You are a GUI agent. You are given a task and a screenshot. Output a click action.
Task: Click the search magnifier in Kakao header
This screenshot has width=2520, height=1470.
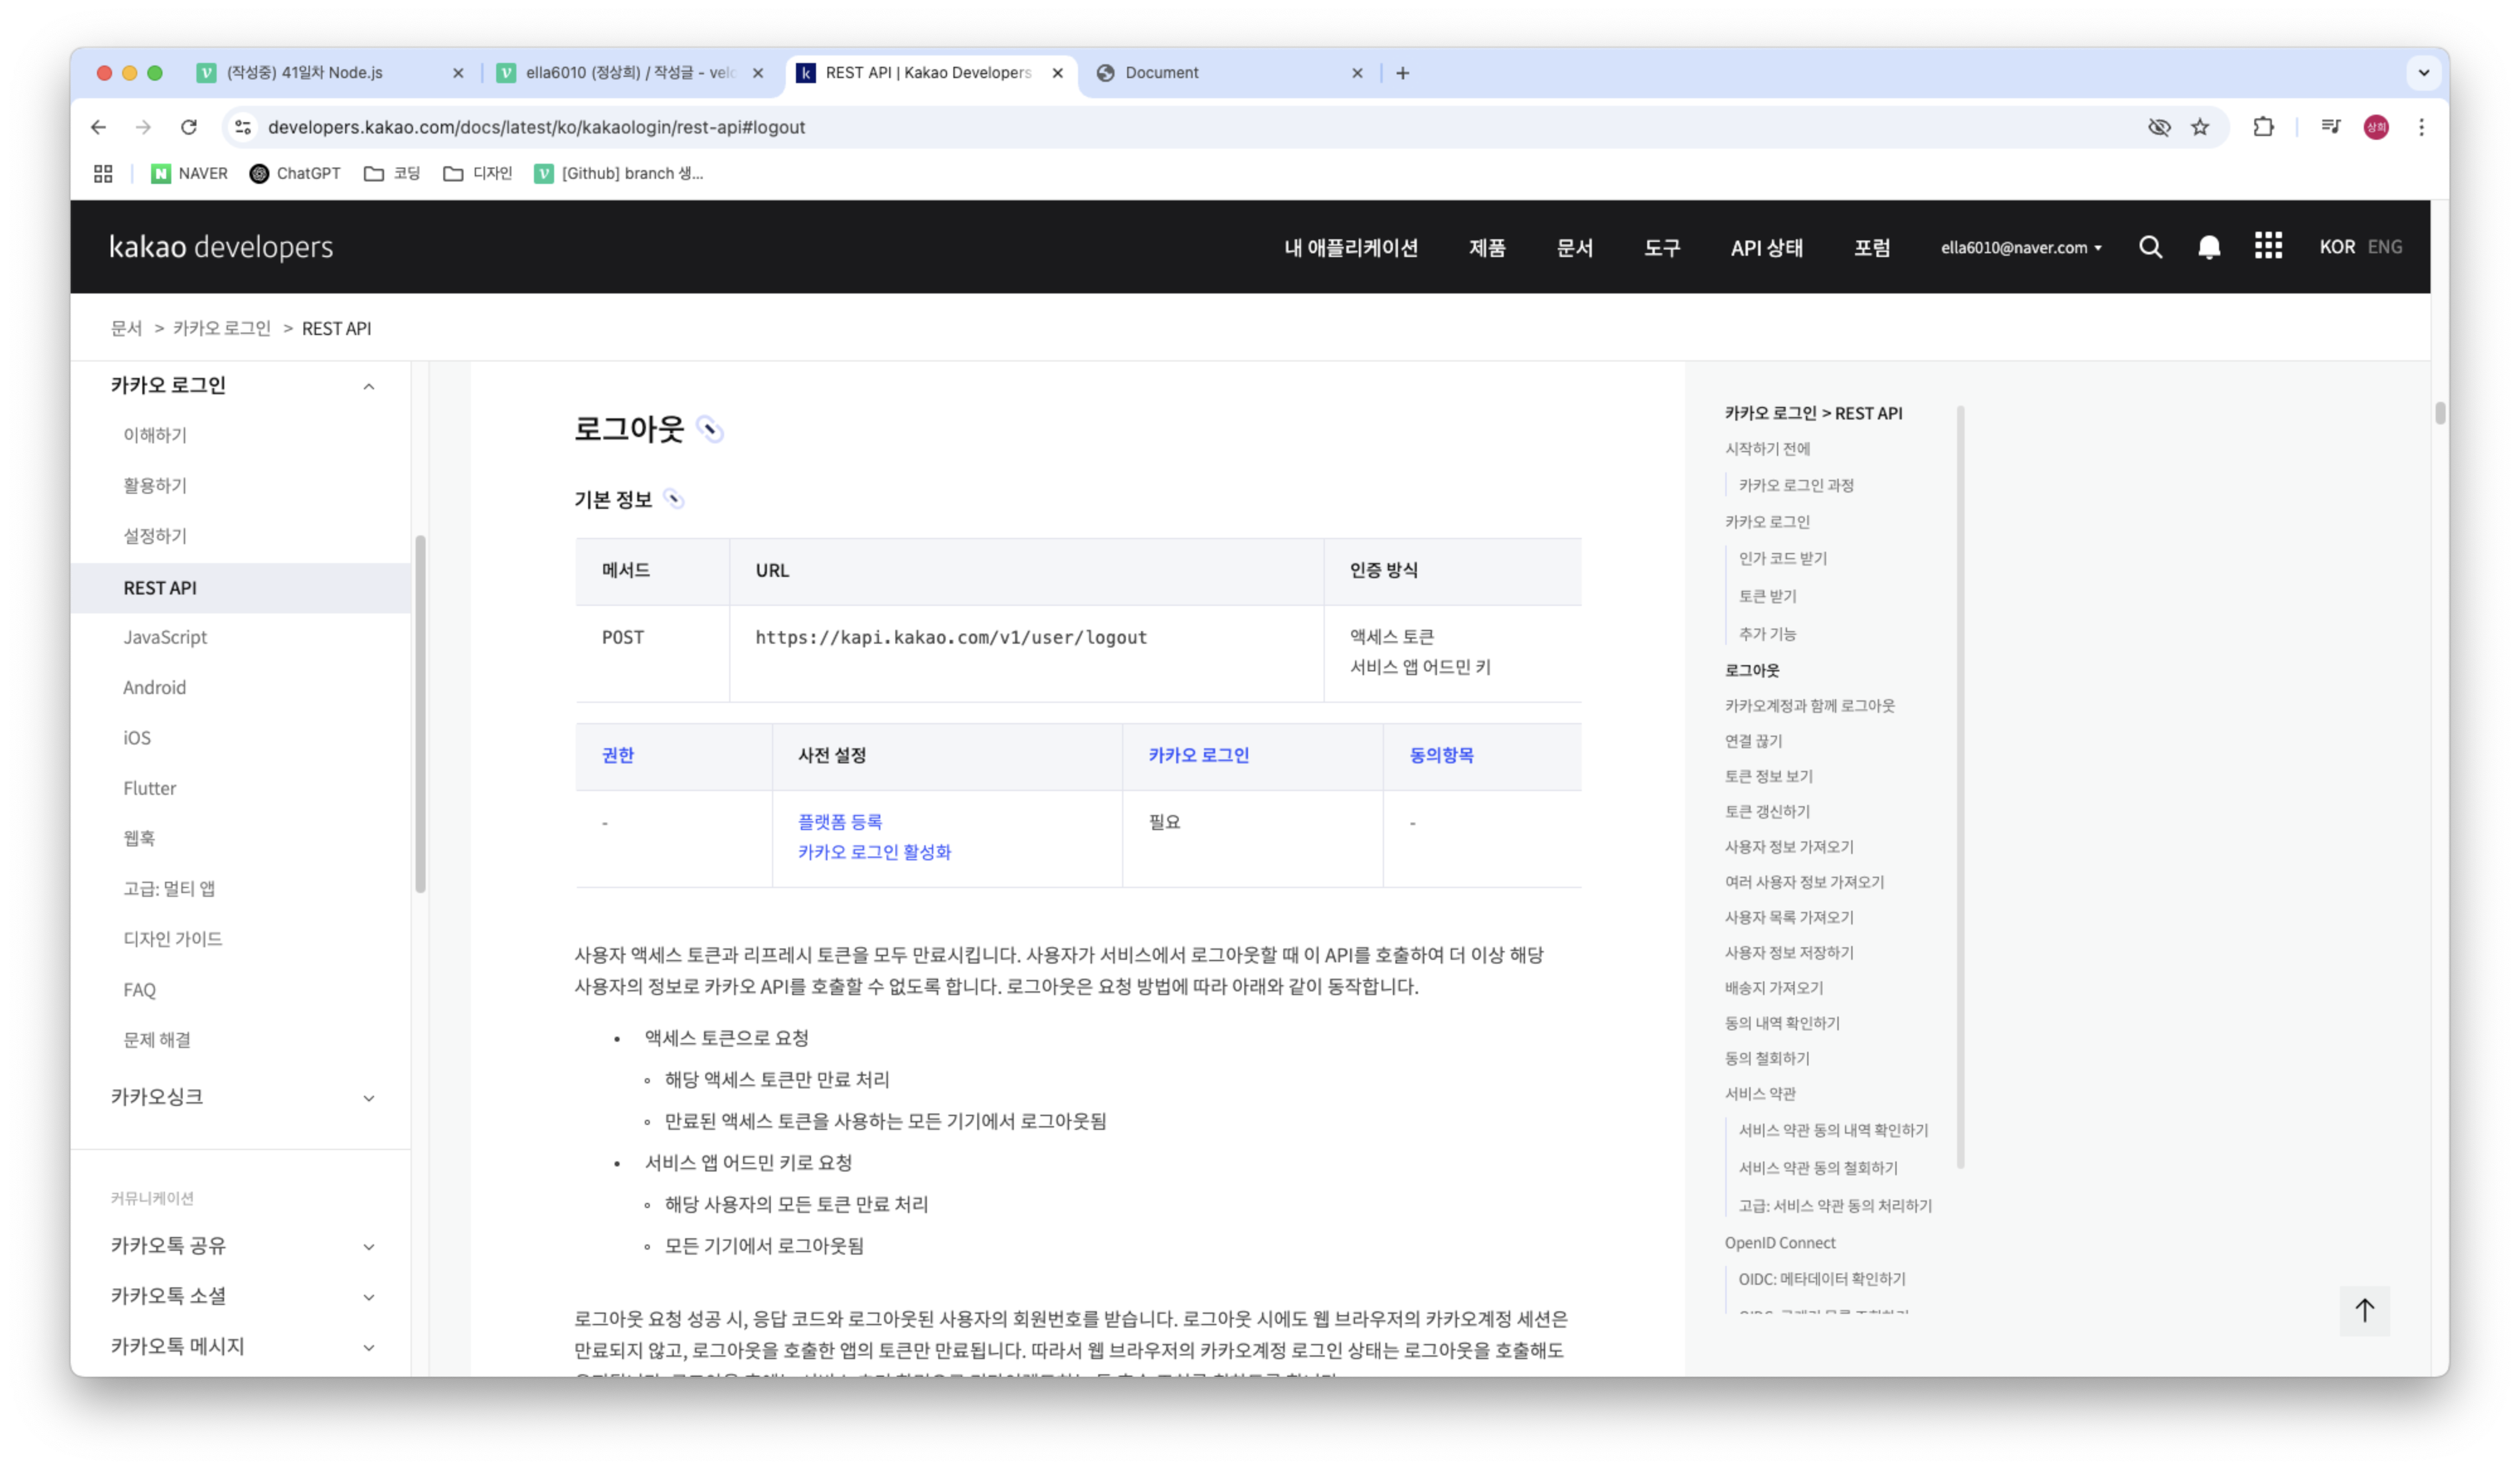(2150, 247)
